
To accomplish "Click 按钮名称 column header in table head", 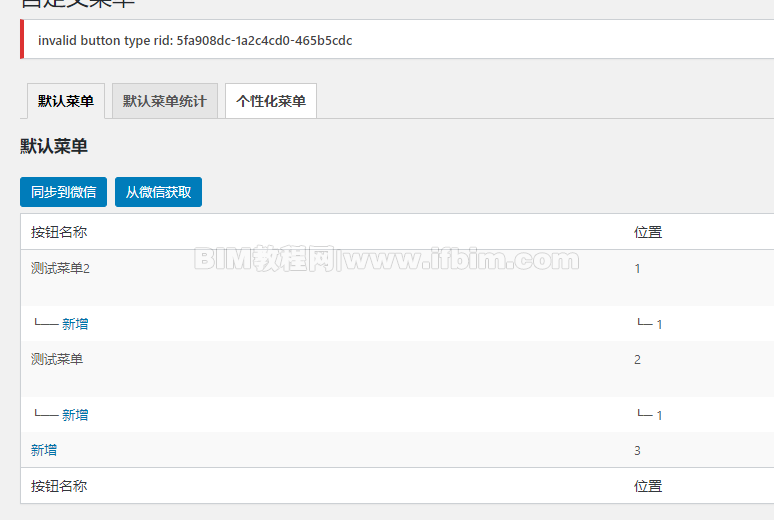I will 59,232.
